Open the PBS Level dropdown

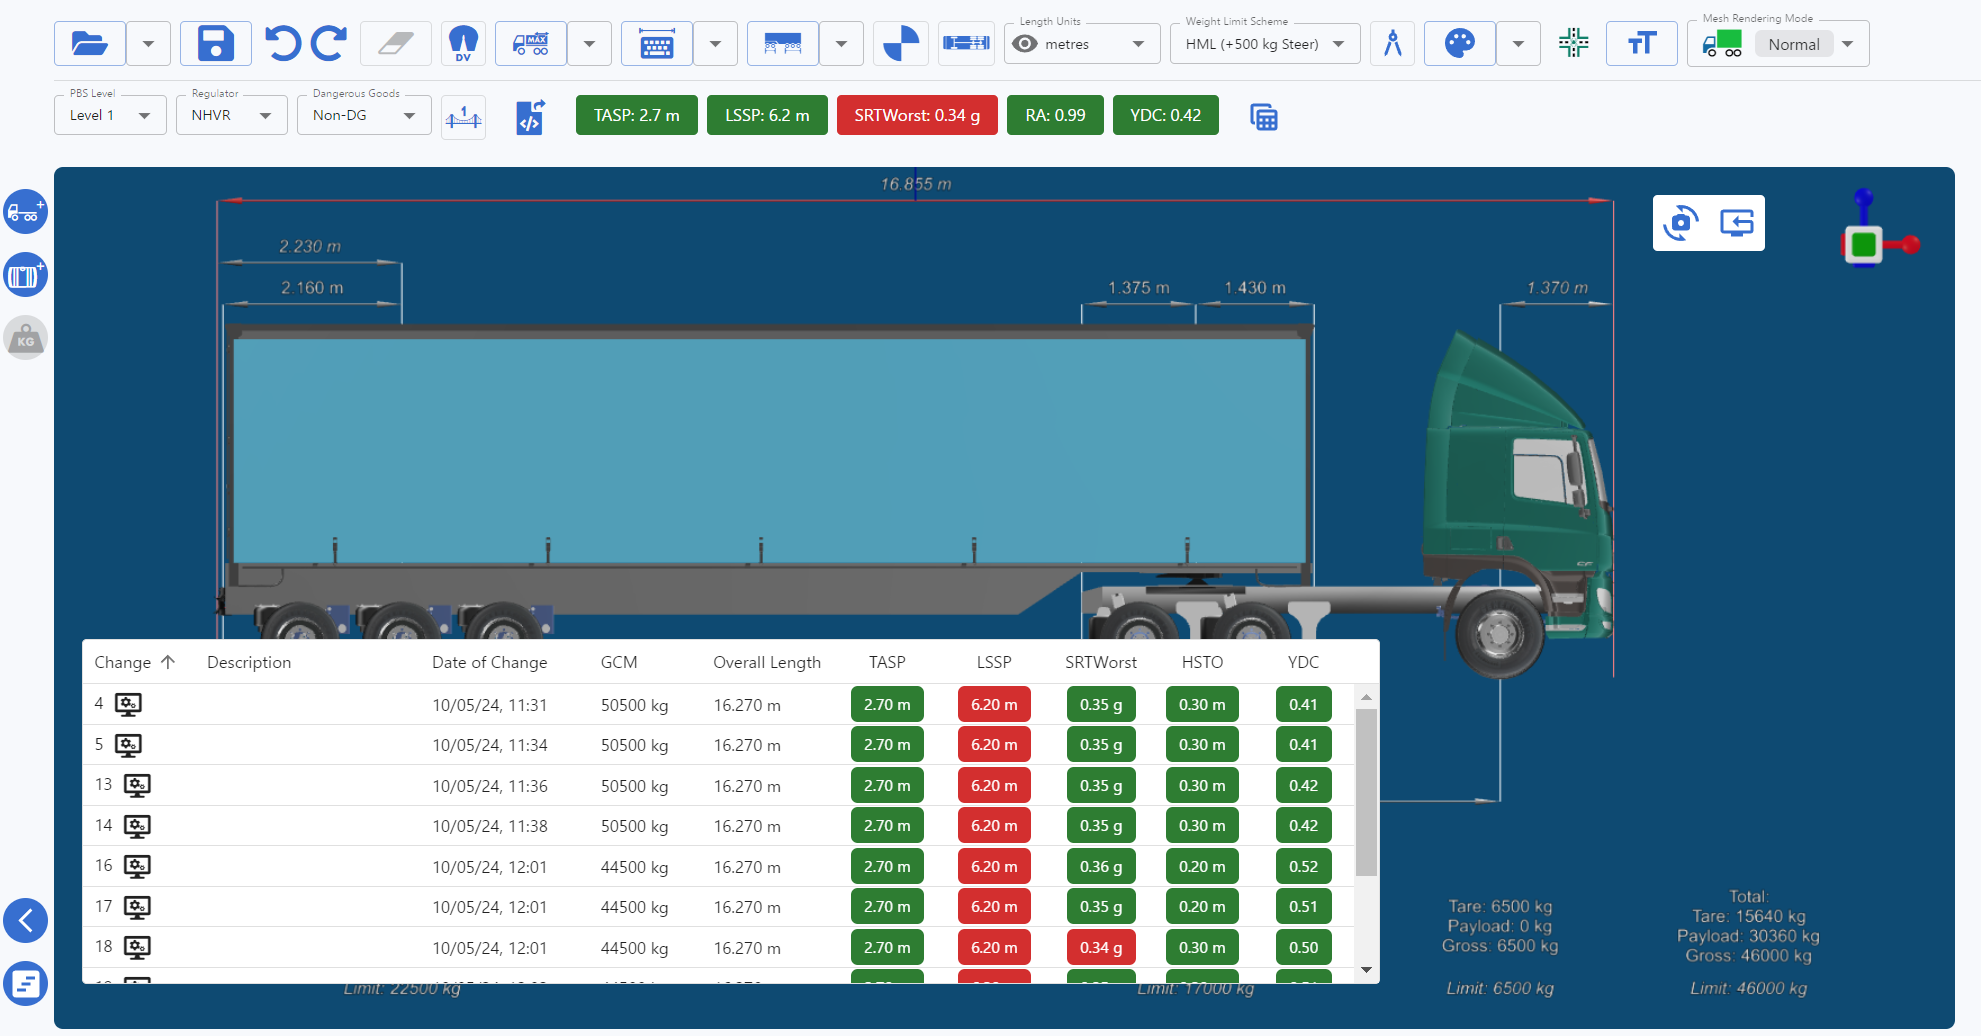click(110, 115)
